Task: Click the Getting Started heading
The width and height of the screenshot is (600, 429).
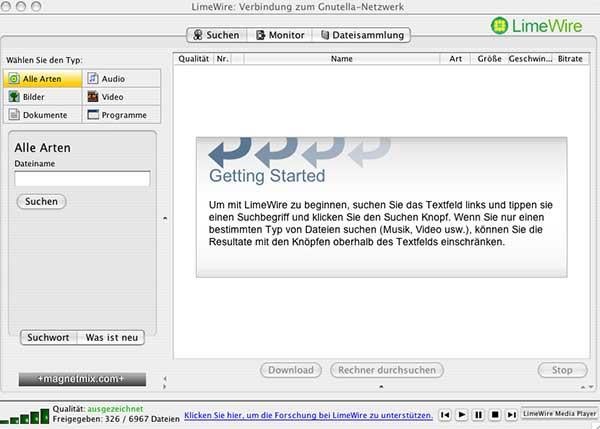Action: pyautogui.click(x=267, y=176)
